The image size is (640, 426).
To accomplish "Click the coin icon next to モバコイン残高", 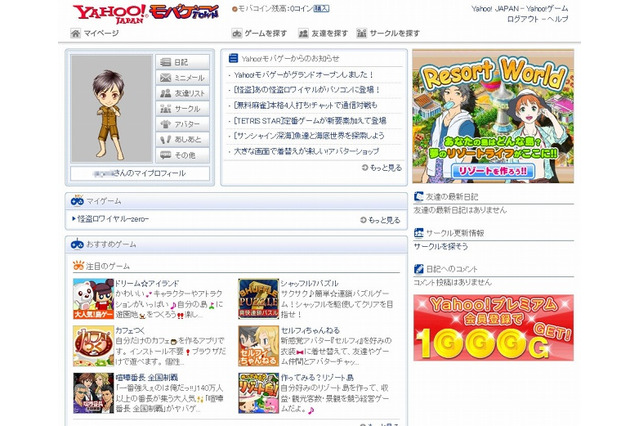I will coord(234,9).
